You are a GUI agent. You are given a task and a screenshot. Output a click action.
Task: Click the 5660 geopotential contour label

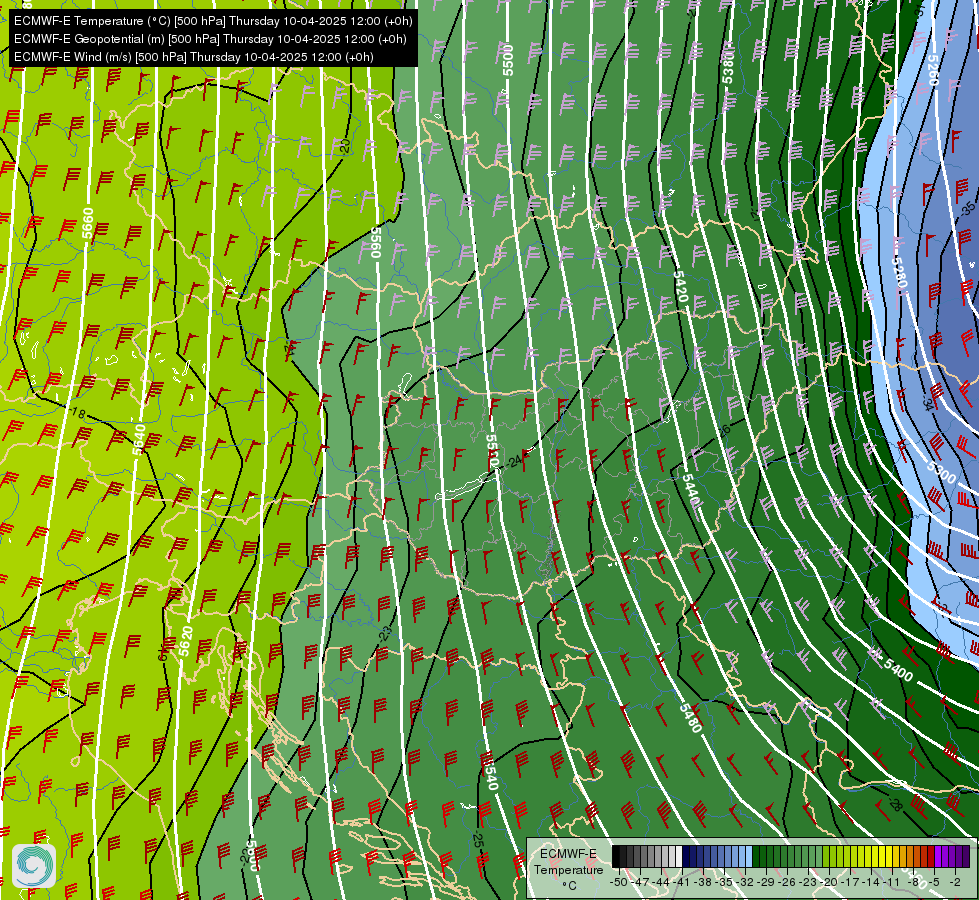pyautogui.click(x=88, y=224)
